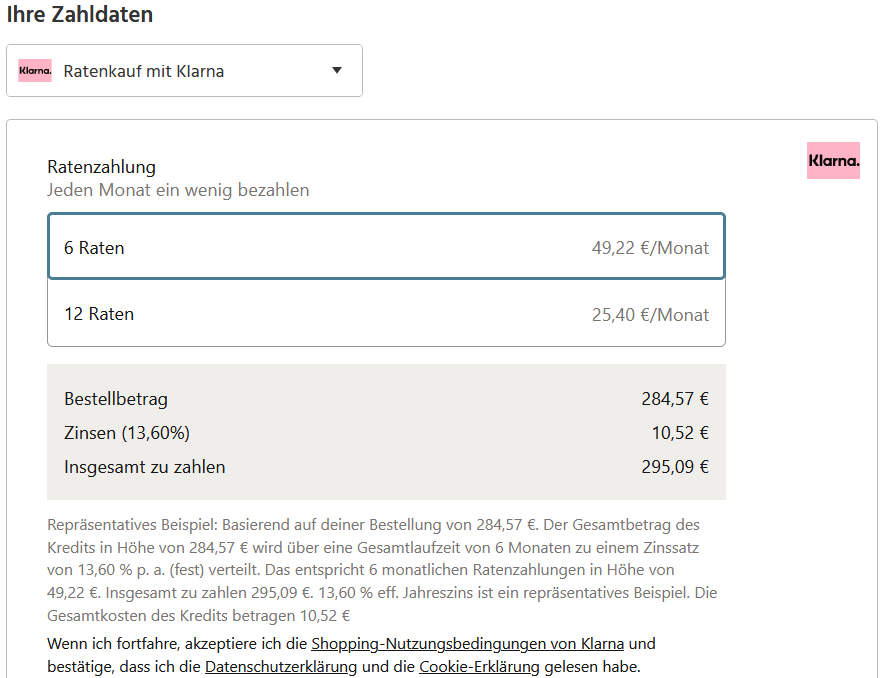
Task: Click the 295,09 € total amount
Action: (x=675, y=467)
